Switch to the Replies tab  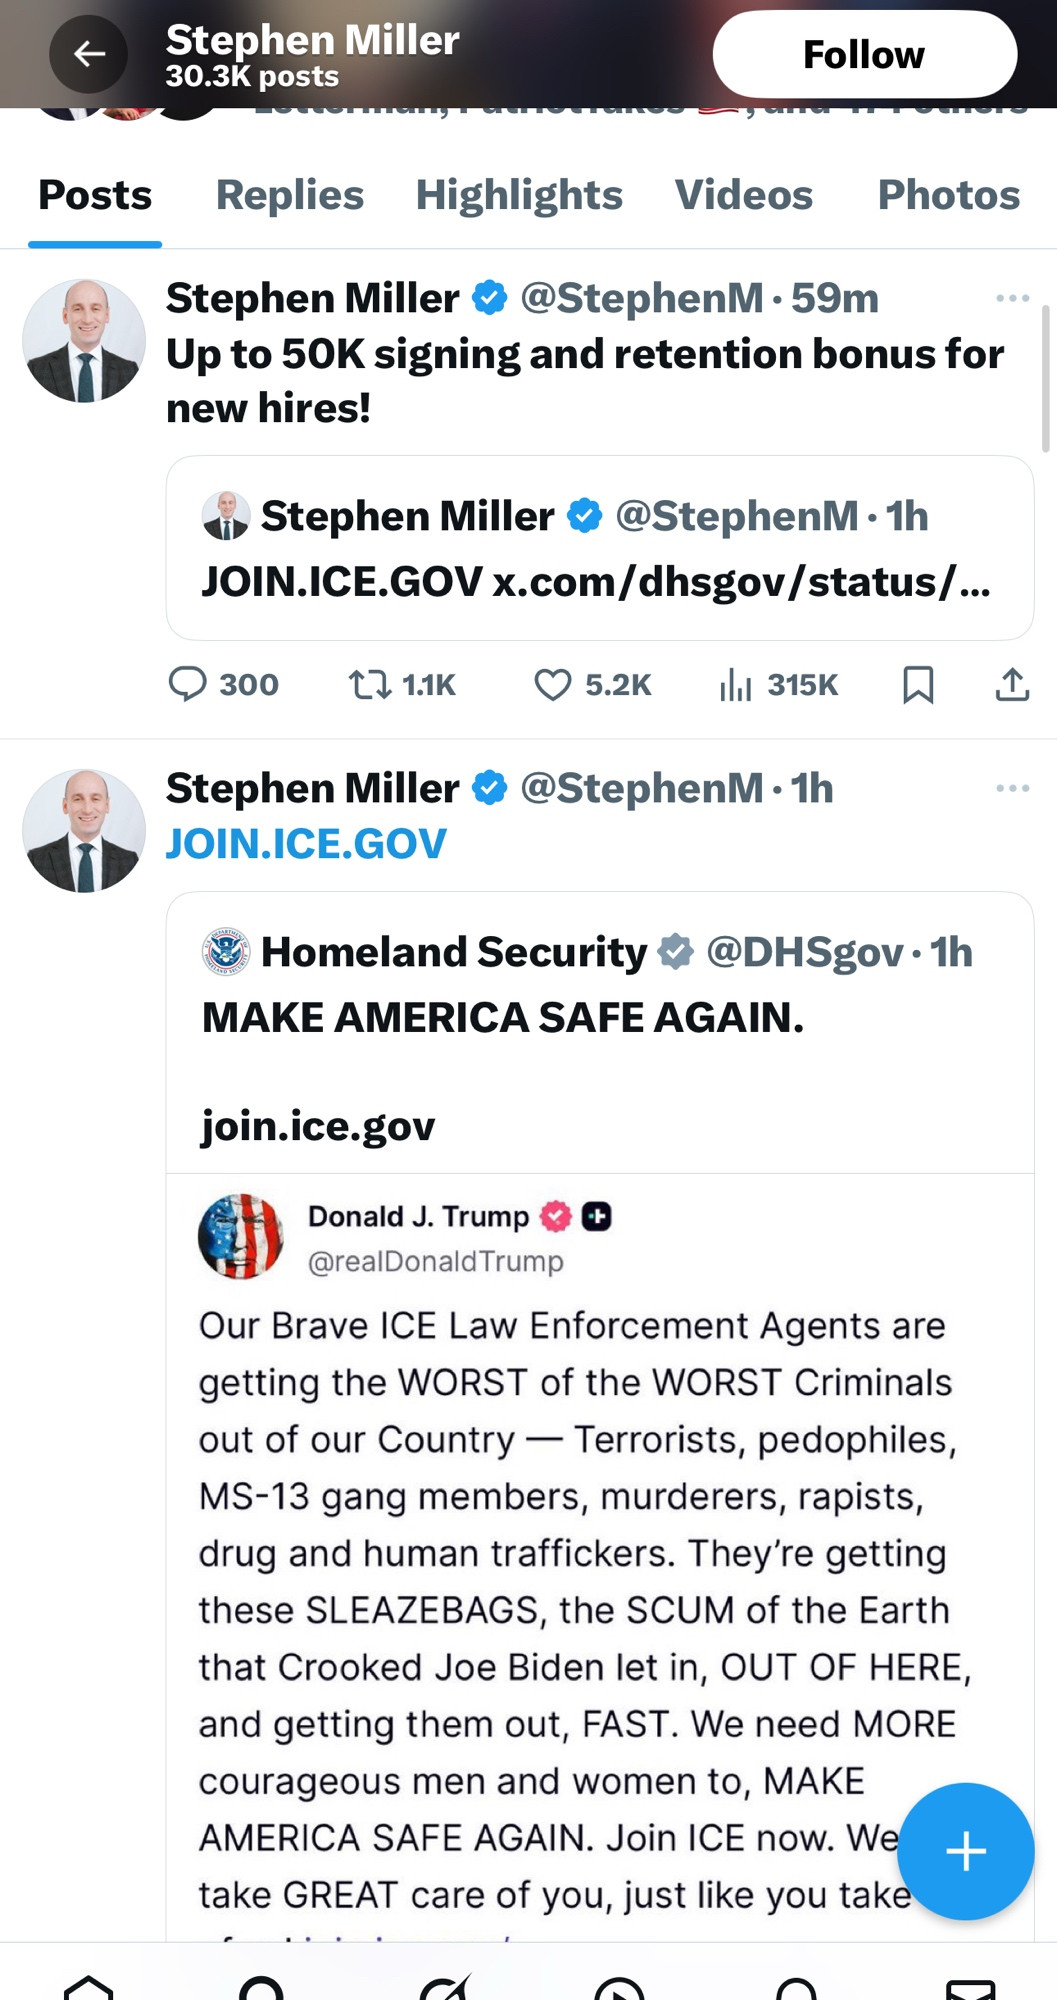click(x=290, y=194)
